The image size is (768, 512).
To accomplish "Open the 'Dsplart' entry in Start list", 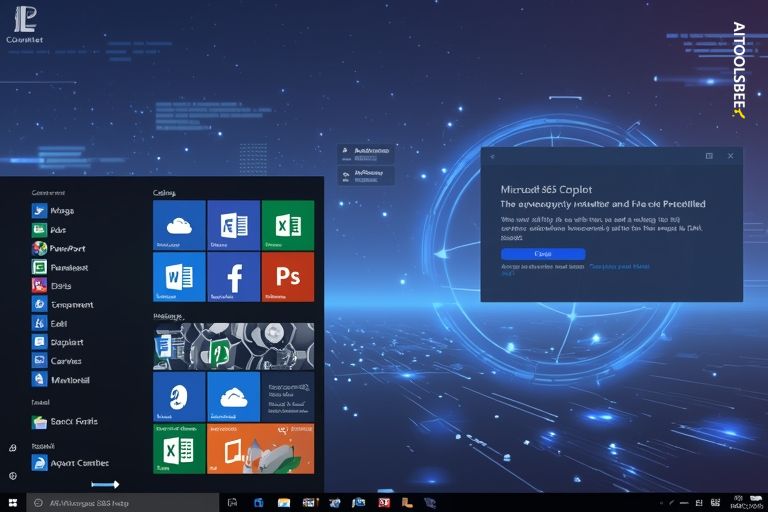I will point(58,342).
